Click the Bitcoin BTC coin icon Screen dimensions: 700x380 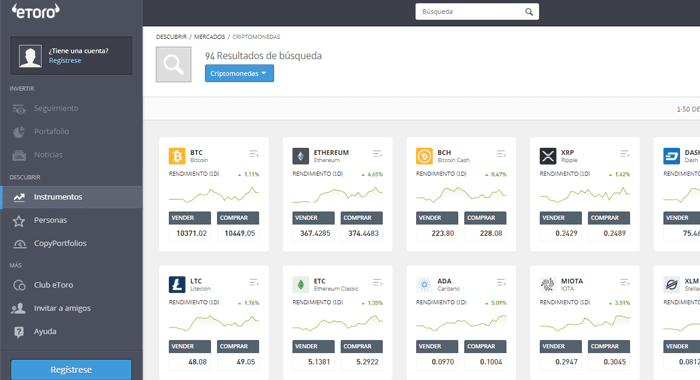coord(177,156)
